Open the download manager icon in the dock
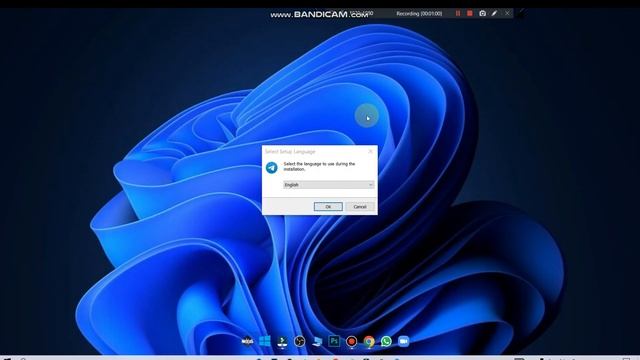 [282, 341]
